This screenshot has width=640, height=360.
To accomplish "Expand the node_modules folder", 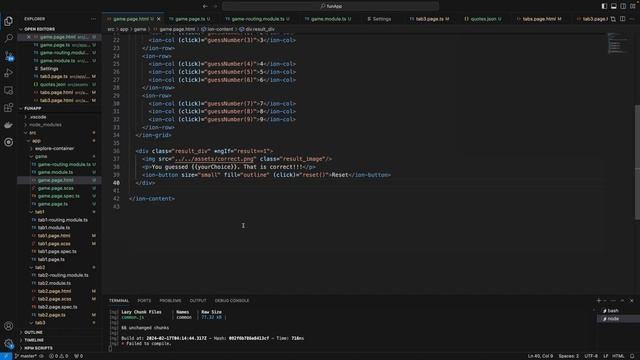I will click(59, 124).
